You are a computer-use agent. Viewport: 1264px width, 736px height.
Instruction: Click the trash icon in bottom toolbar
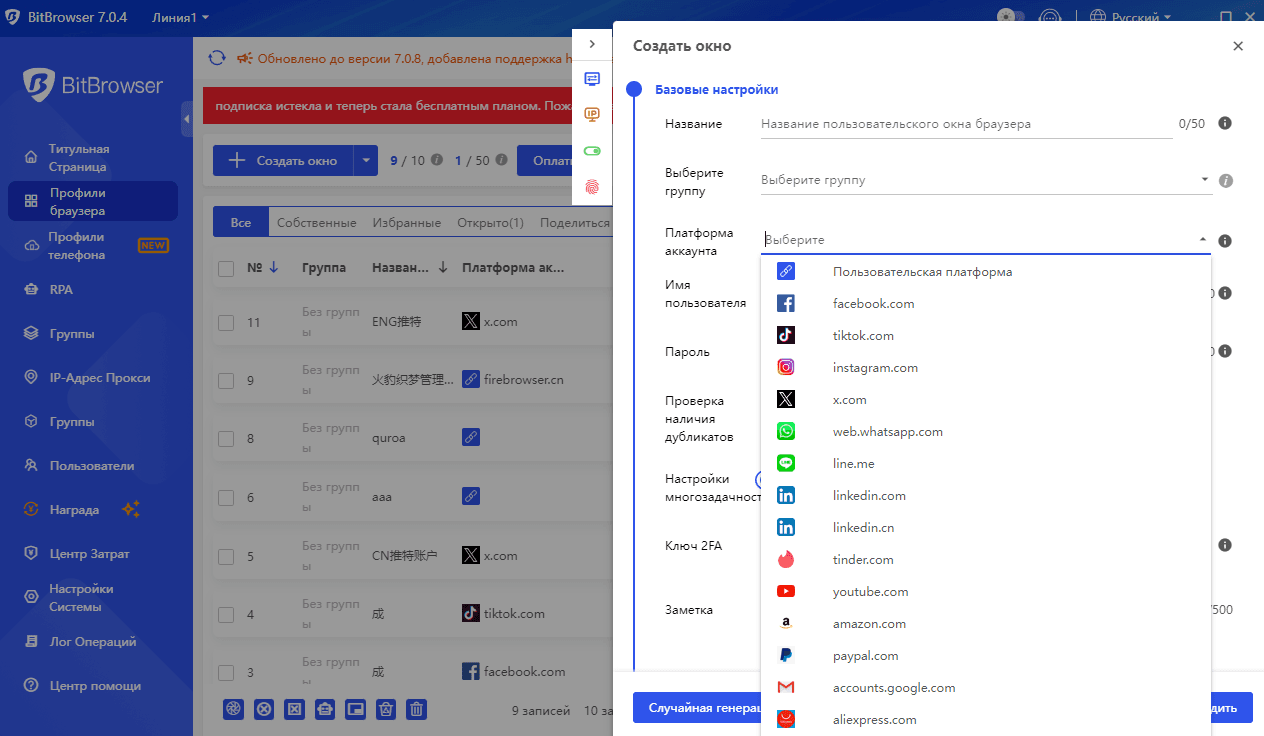417,709
